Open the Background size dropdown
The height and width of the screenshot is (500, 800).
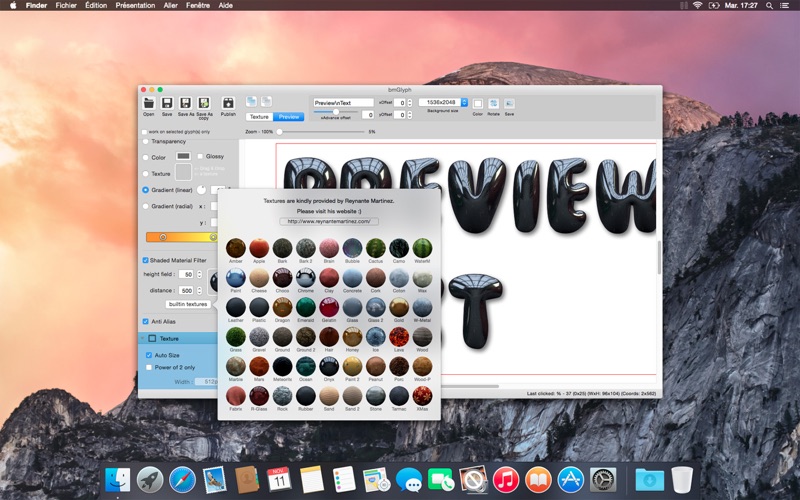443,103
